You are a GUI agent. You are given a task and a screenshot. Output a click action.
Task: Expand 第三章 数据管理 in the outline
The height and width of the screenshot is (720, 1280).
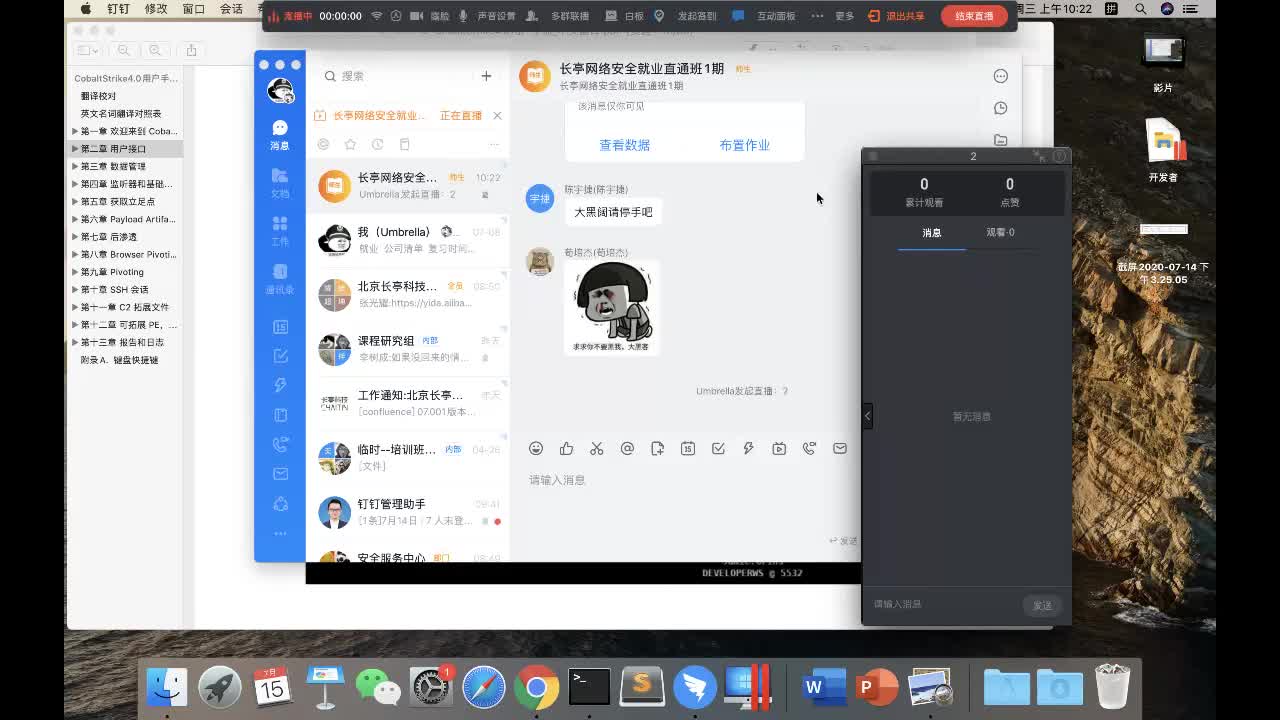[x=75, y=166]
